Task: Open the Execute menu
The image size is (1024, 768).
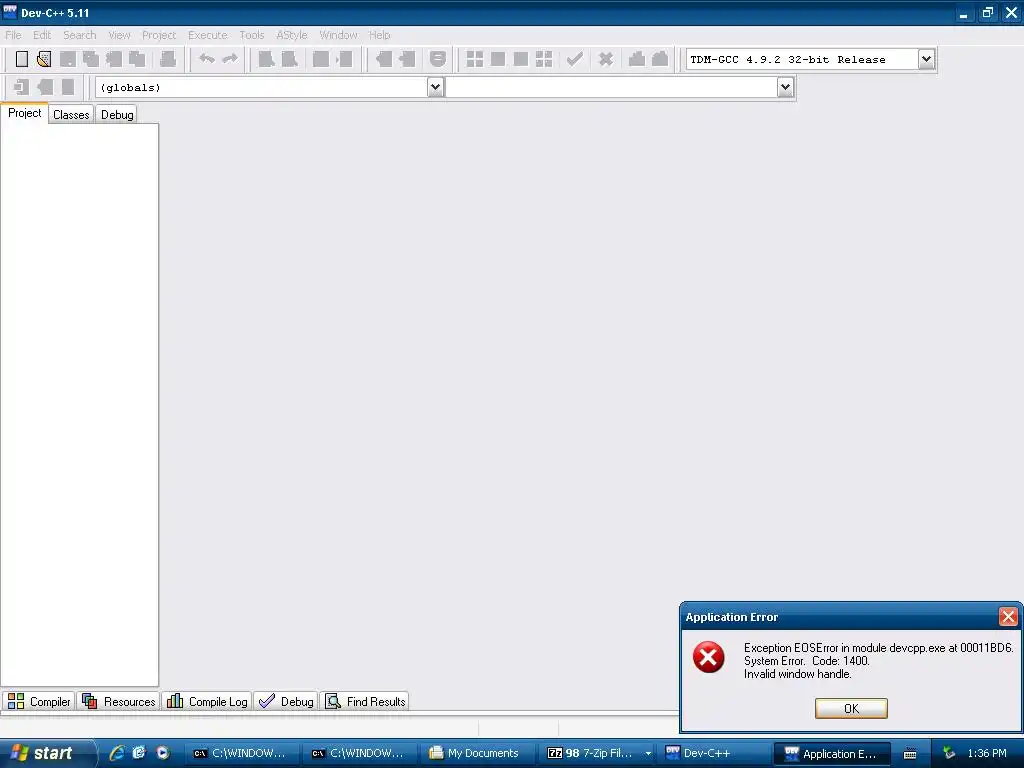Action: tap(208, 35)
